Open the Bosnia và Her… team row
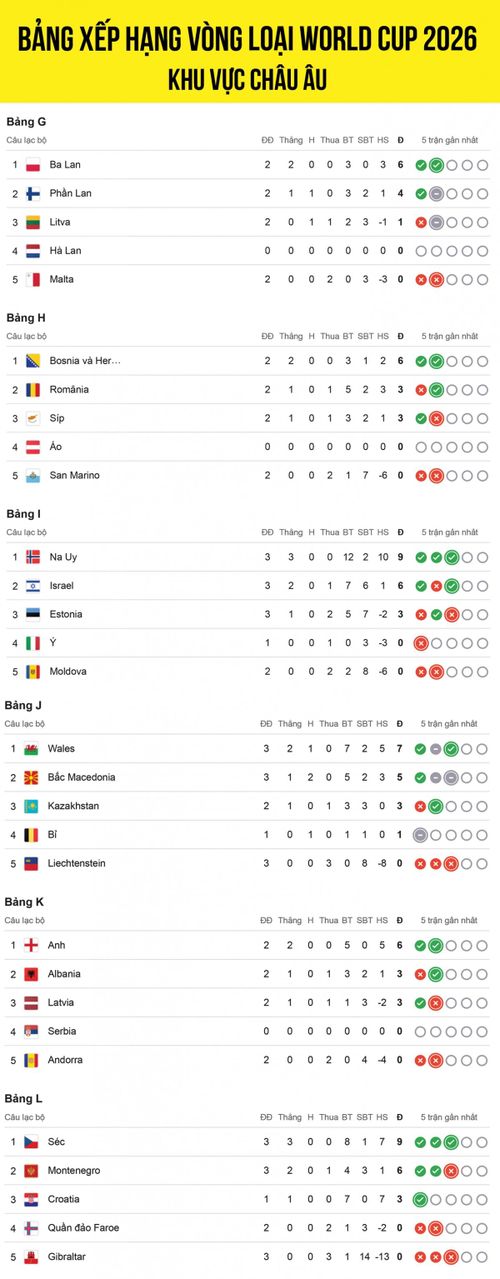The image size is (500, 1279). click(250, 361)
